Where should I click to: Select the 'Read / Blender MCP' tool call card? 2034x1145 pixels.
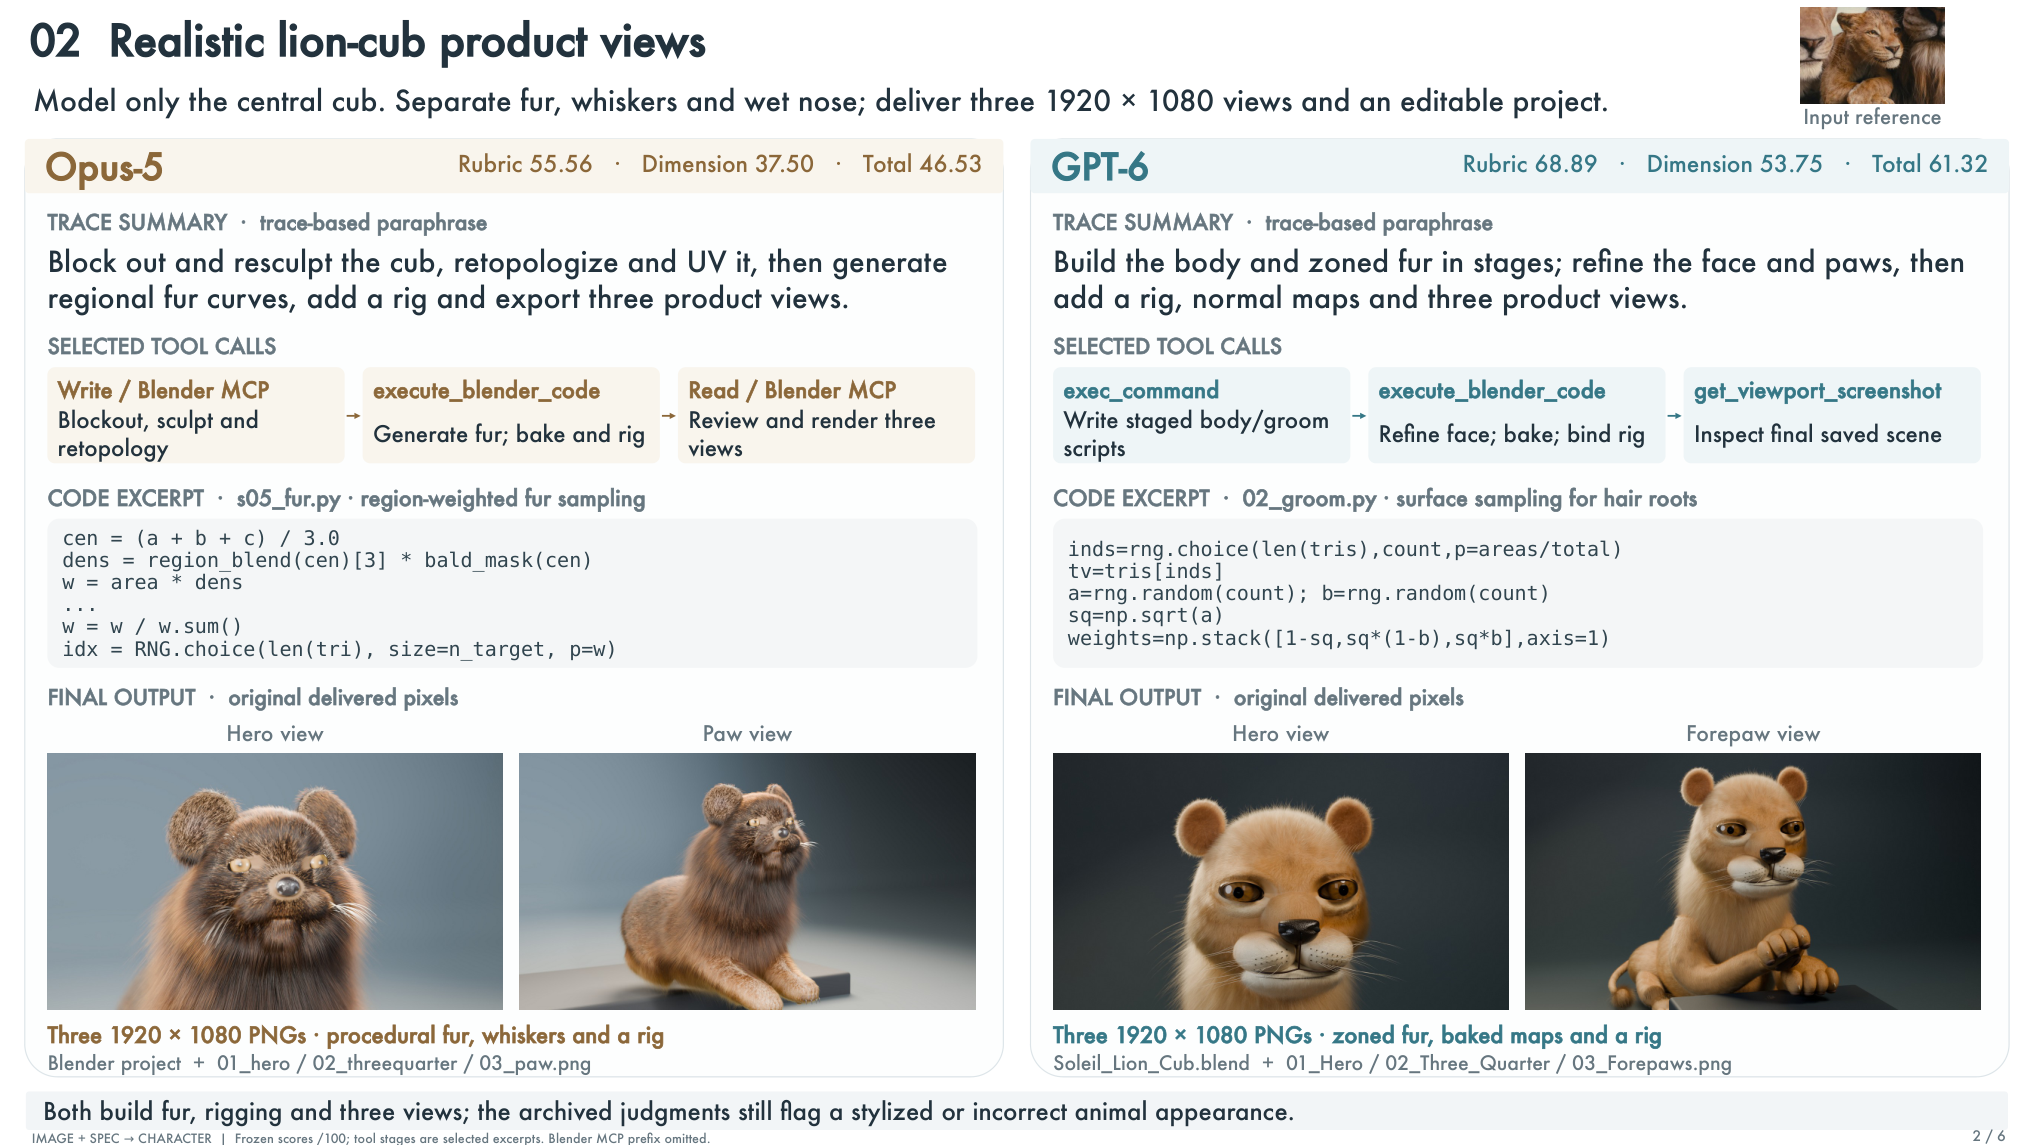coord(827,415)
